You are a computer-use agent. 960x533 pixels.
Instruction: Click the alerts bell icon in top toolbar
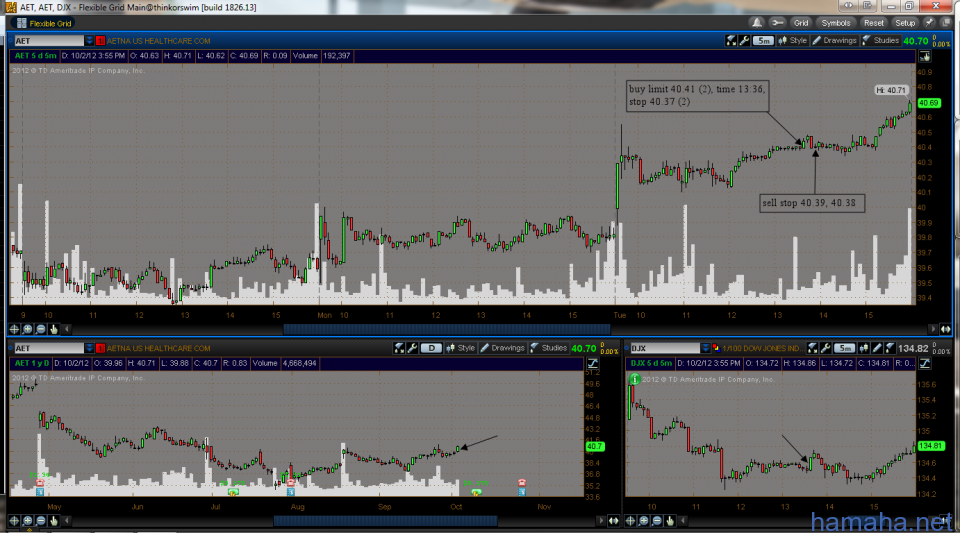tap(756, 22)
